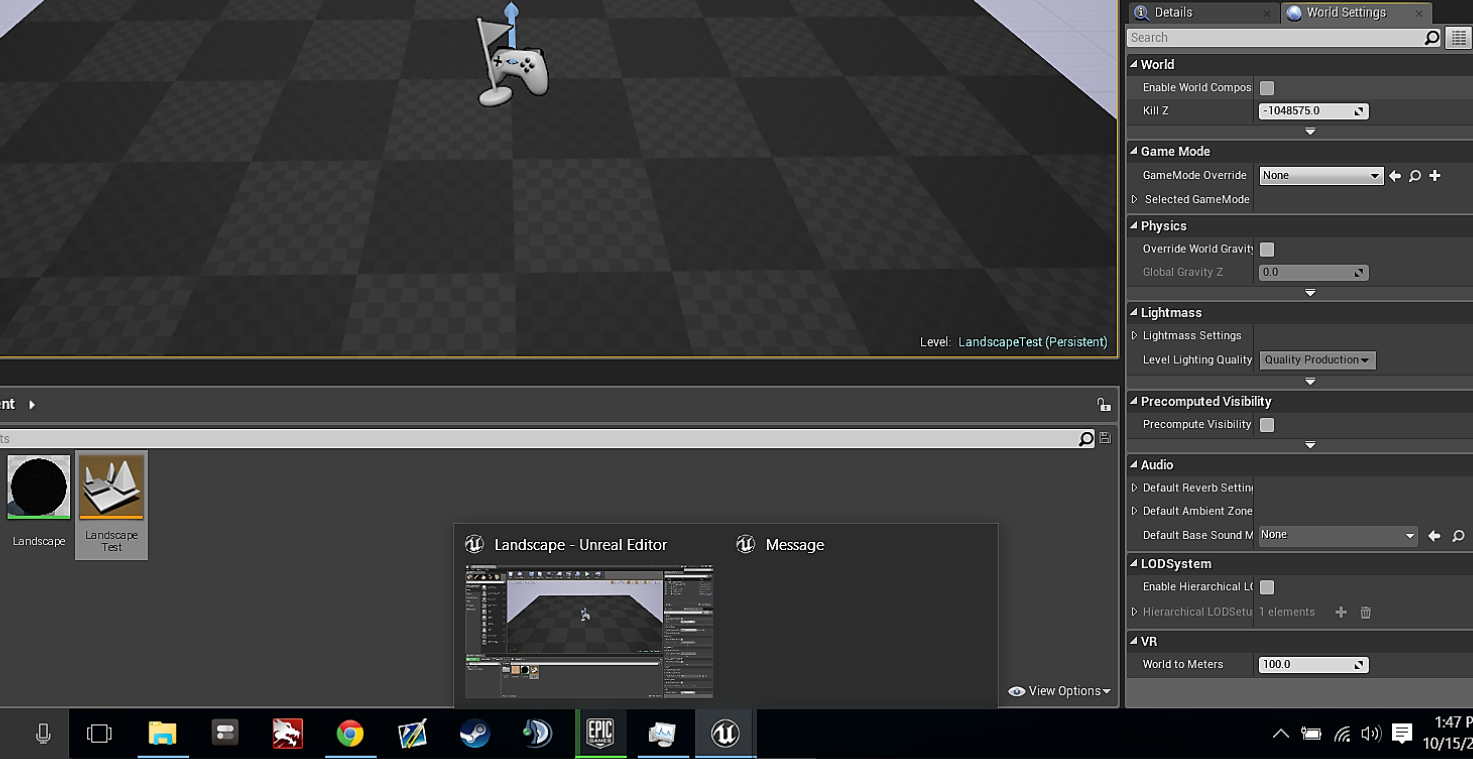
Task: Close the Details tab
Action: click(x=1267, y=13)
